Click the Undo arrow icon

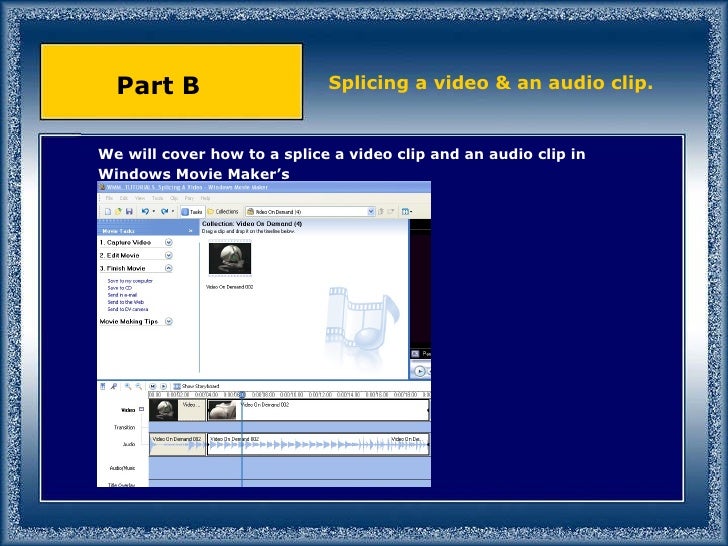[x=145, y=212]
